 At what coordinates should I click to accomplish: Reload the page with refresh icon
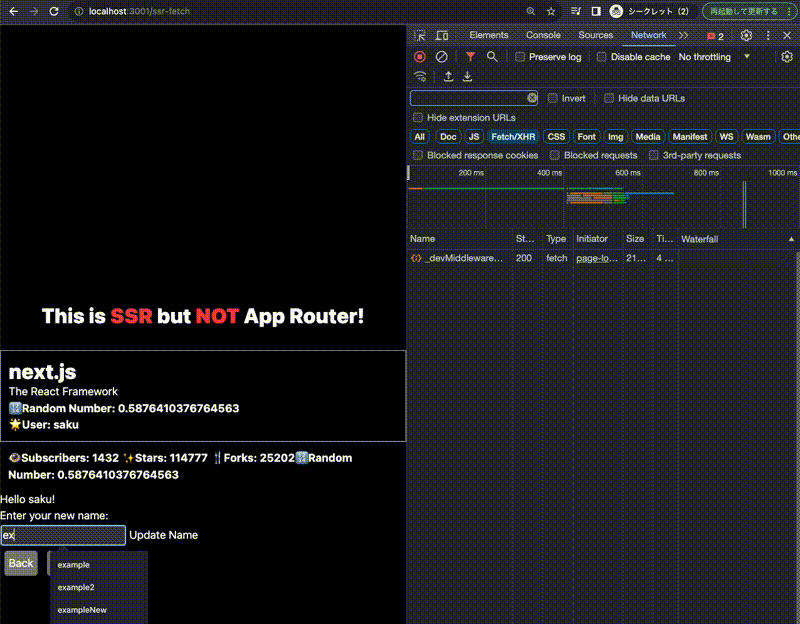pos(54,11)
